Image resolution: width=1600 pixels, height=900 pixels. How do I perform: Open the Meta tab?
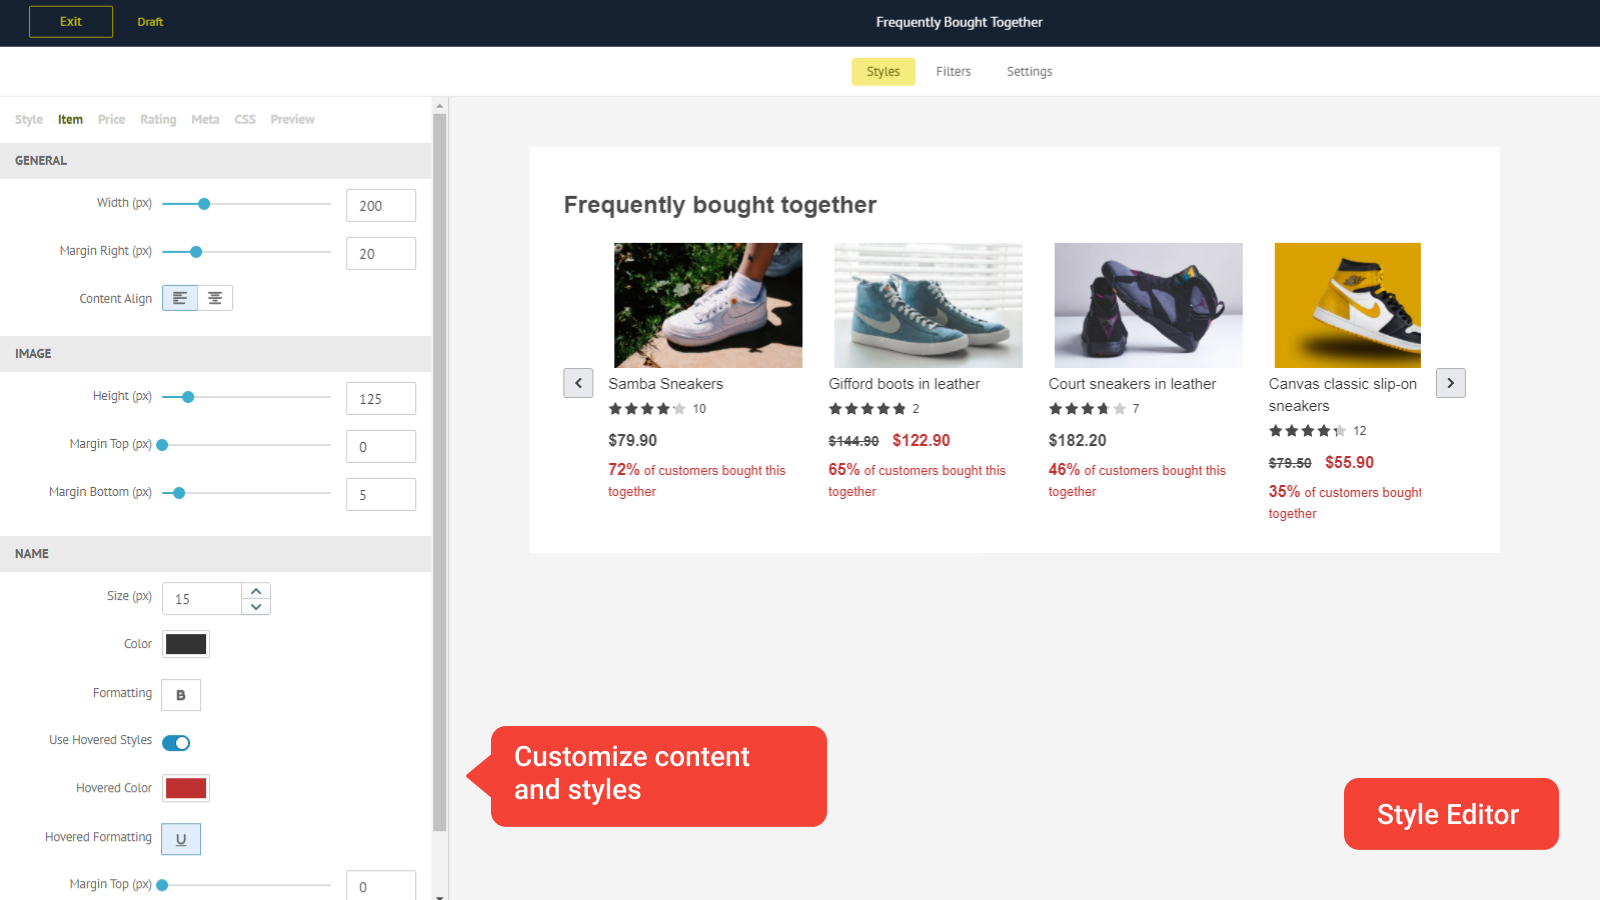coord(205,119)
